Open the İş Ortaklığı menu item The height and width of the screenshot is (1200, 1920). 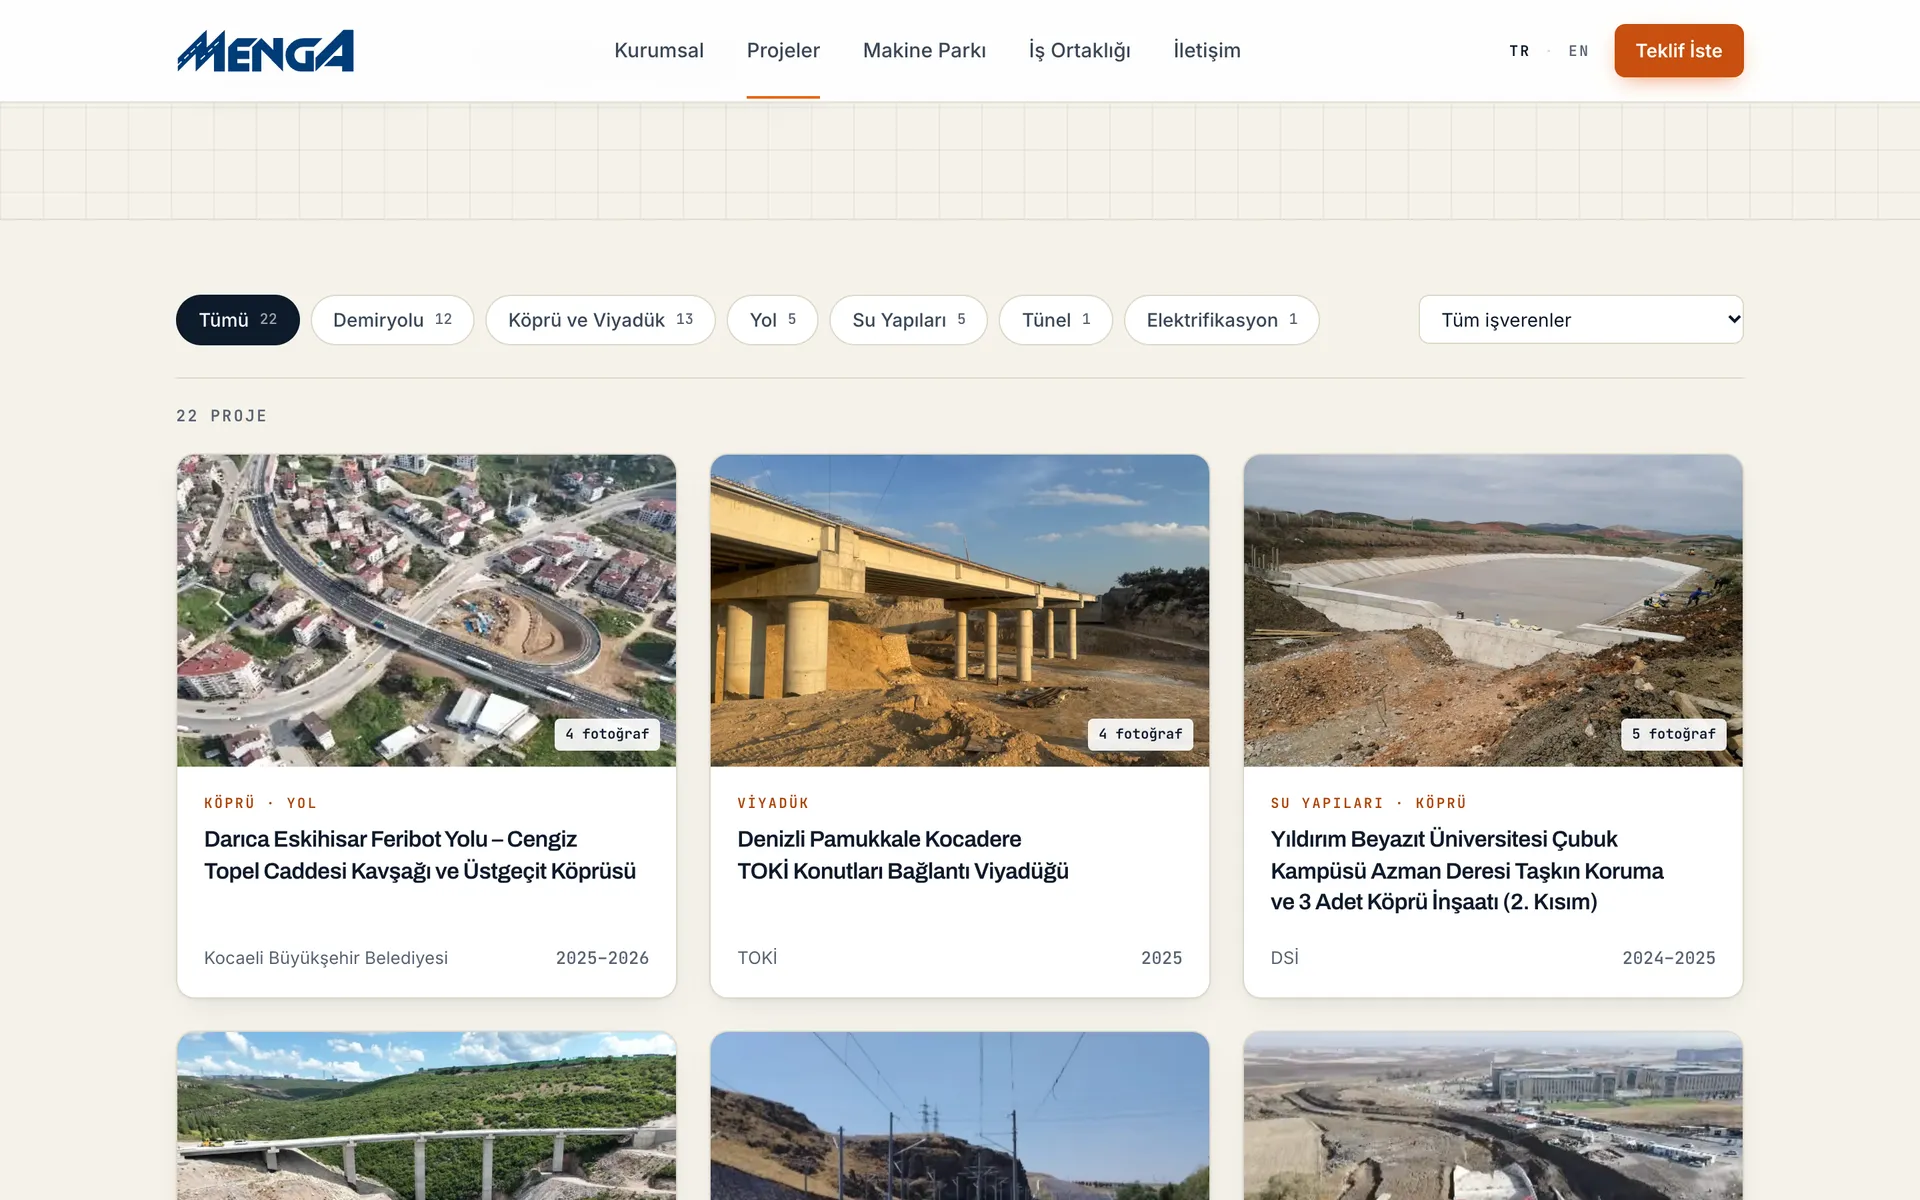pyautogui.click(x=1079, y=50)
